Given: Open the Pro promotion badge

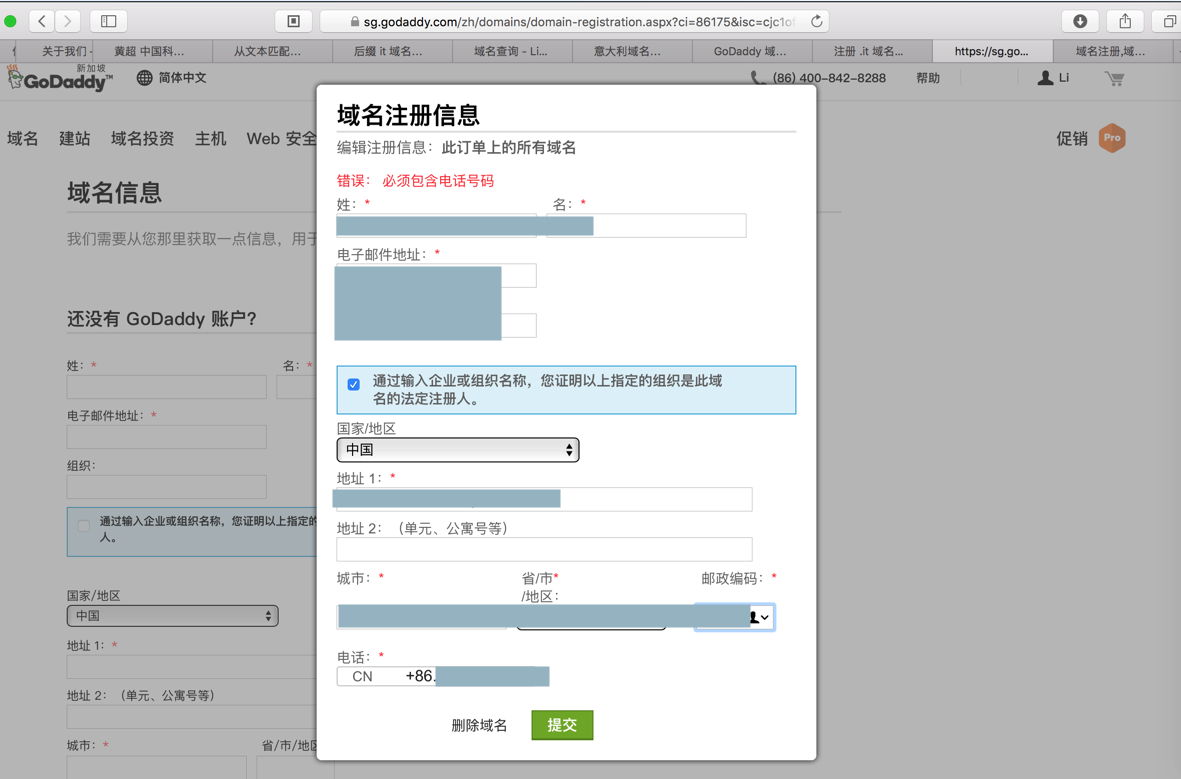Looking at the screenshot, I should [1112, 138].
